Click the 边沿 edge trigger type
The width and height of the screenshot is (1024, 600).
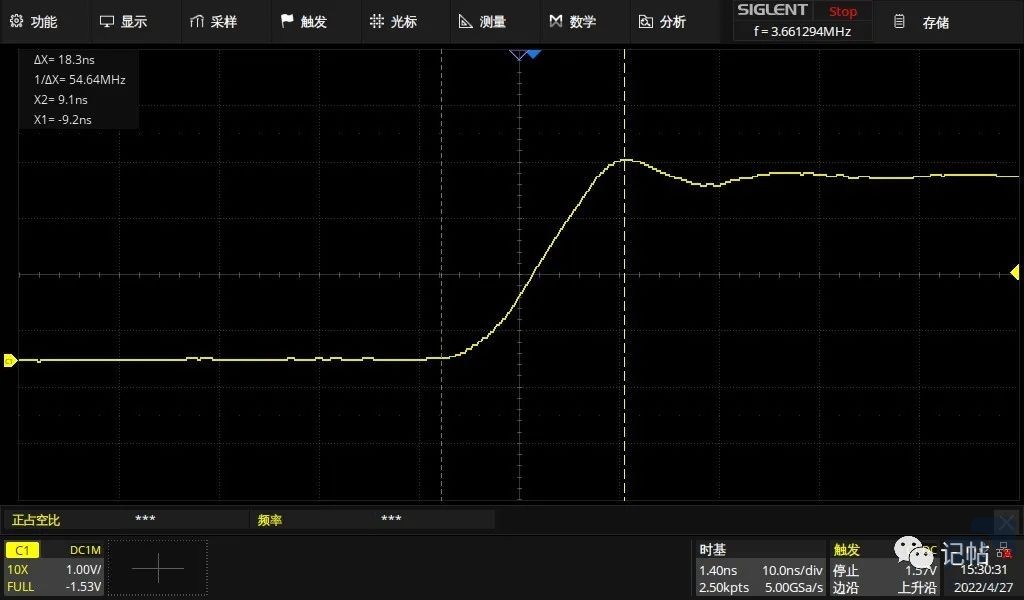[x=846, y=588]
